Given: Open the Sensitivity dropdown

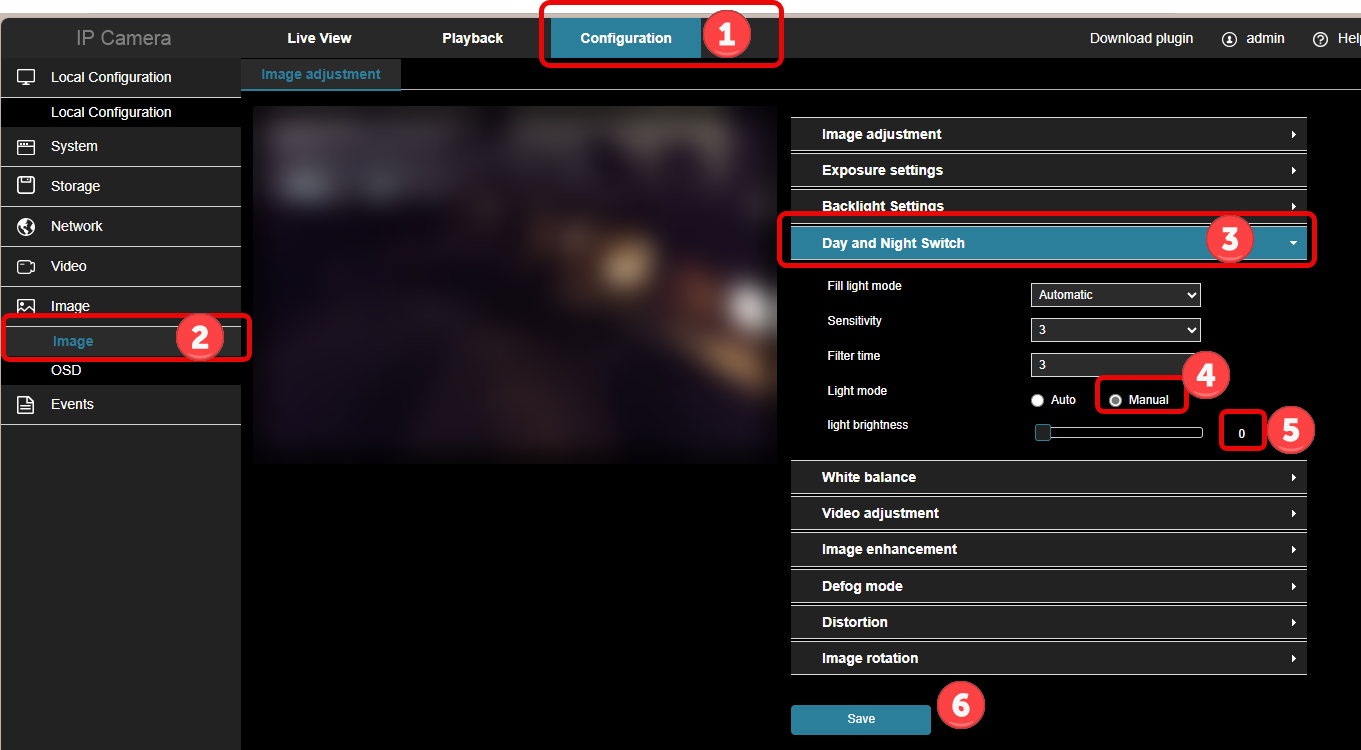Looking at the screenshot, I should click(x=1115, y=330).
